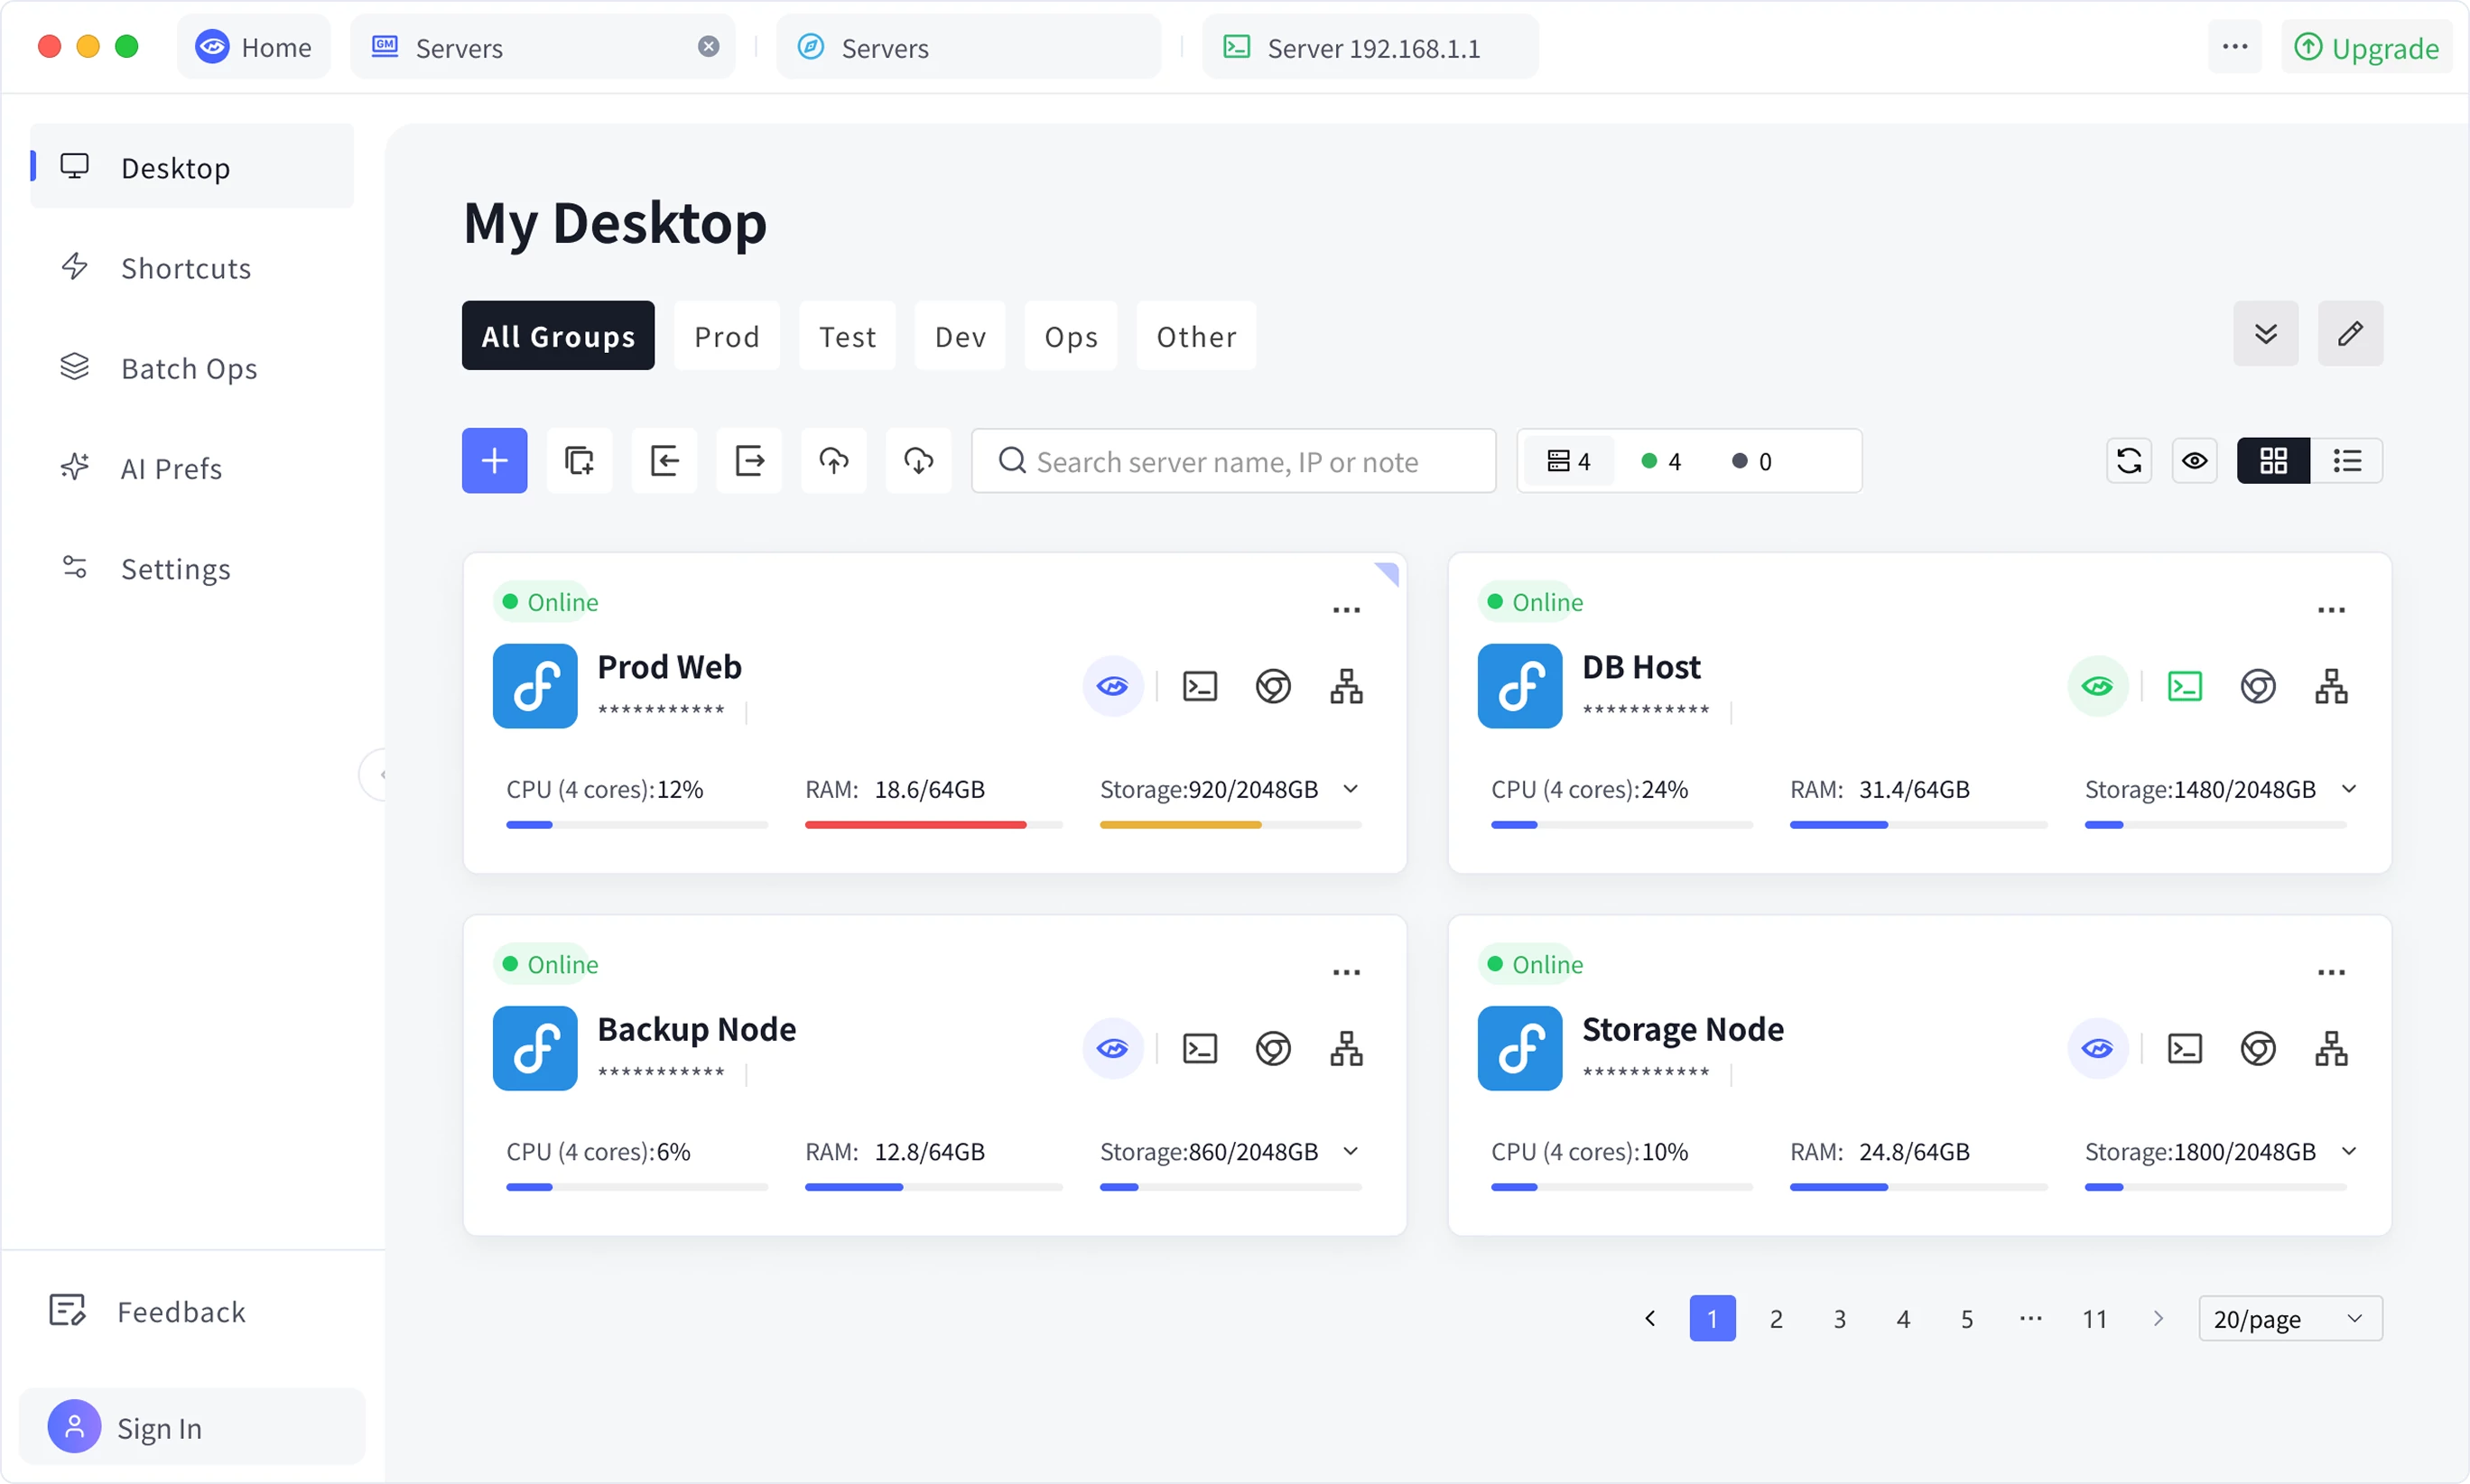
Task: Click Sign In in the sidebar
Action: pyautogui.click(x=192, y=1427)
